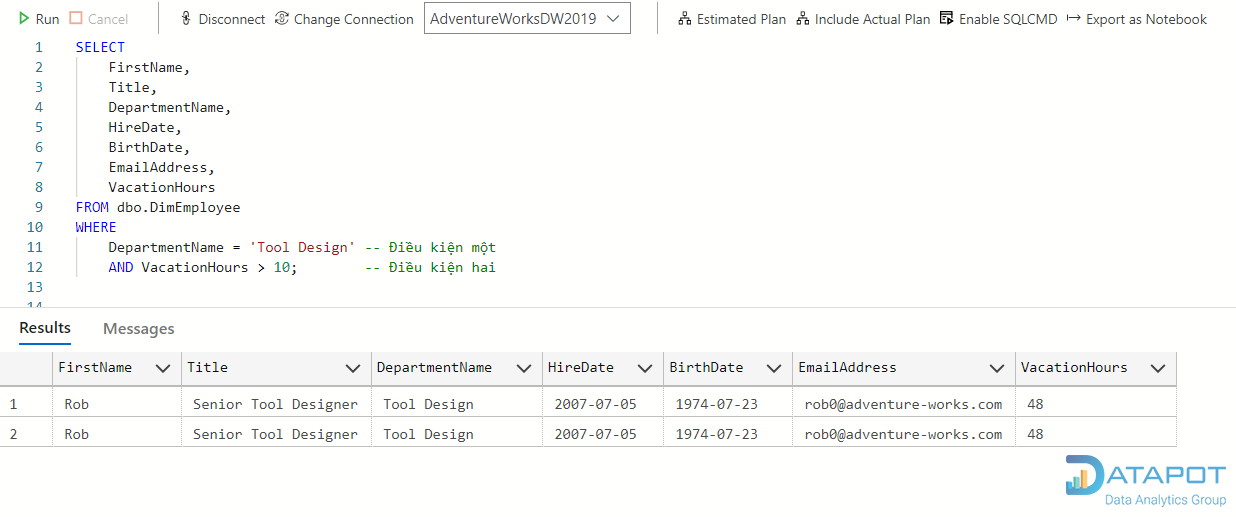Click the Disconnect button label
The image size is (1236, 517).
coord(232,19)
